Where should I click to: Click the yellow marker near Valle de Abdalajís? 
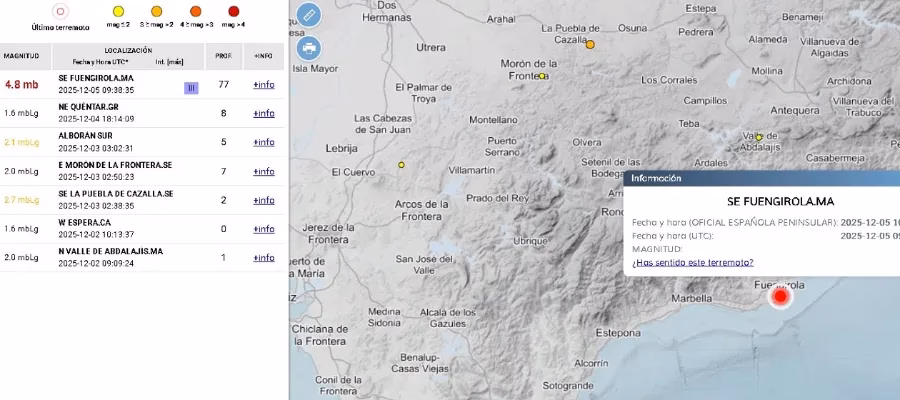[760, 137]
